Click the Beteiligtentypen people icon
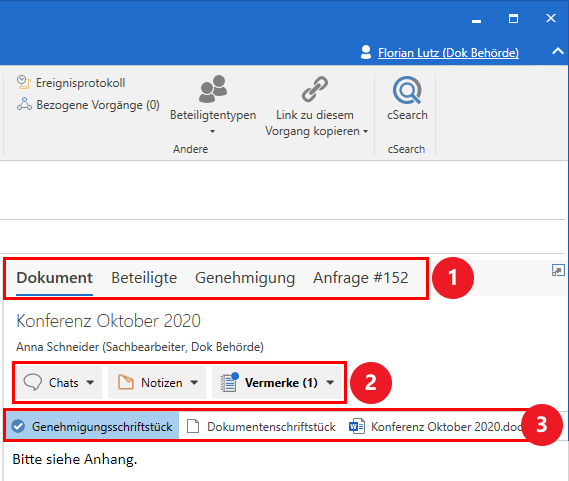 pyautogui.click(x=213, y=89)
